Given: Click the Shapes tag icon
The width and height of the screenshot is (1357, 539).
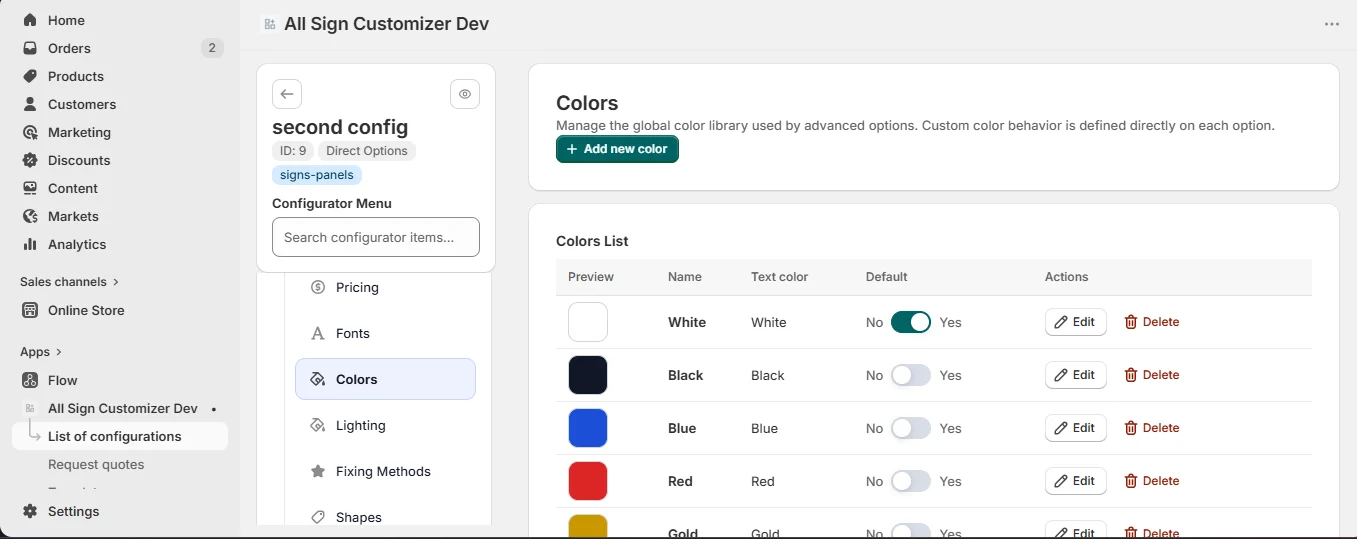Looking at the screenshot, I should [x=318, y=517].
